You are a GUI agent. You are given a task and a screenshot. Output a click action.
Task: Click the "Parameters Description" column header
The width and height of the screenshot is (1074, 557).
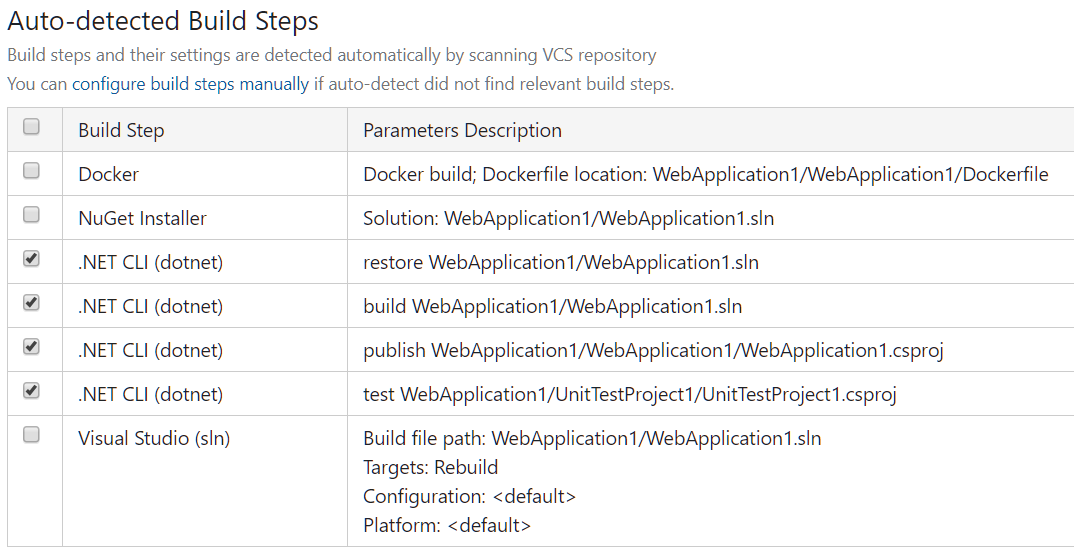[x=462, y=130]
